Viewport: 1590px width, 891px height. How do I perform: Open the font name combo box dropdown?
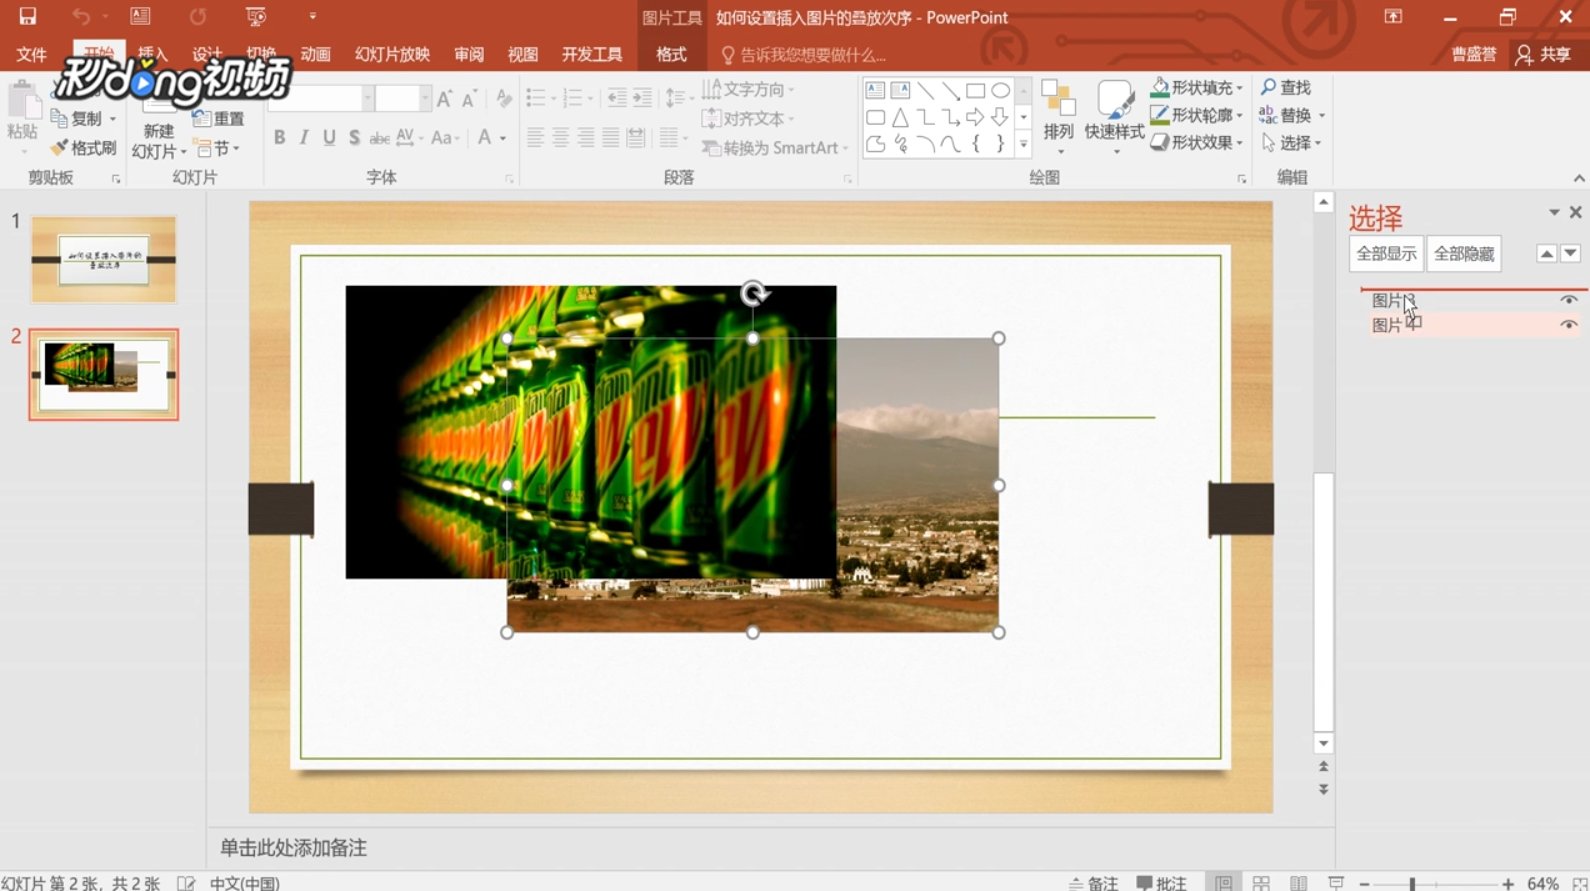(x=367, y=98)
